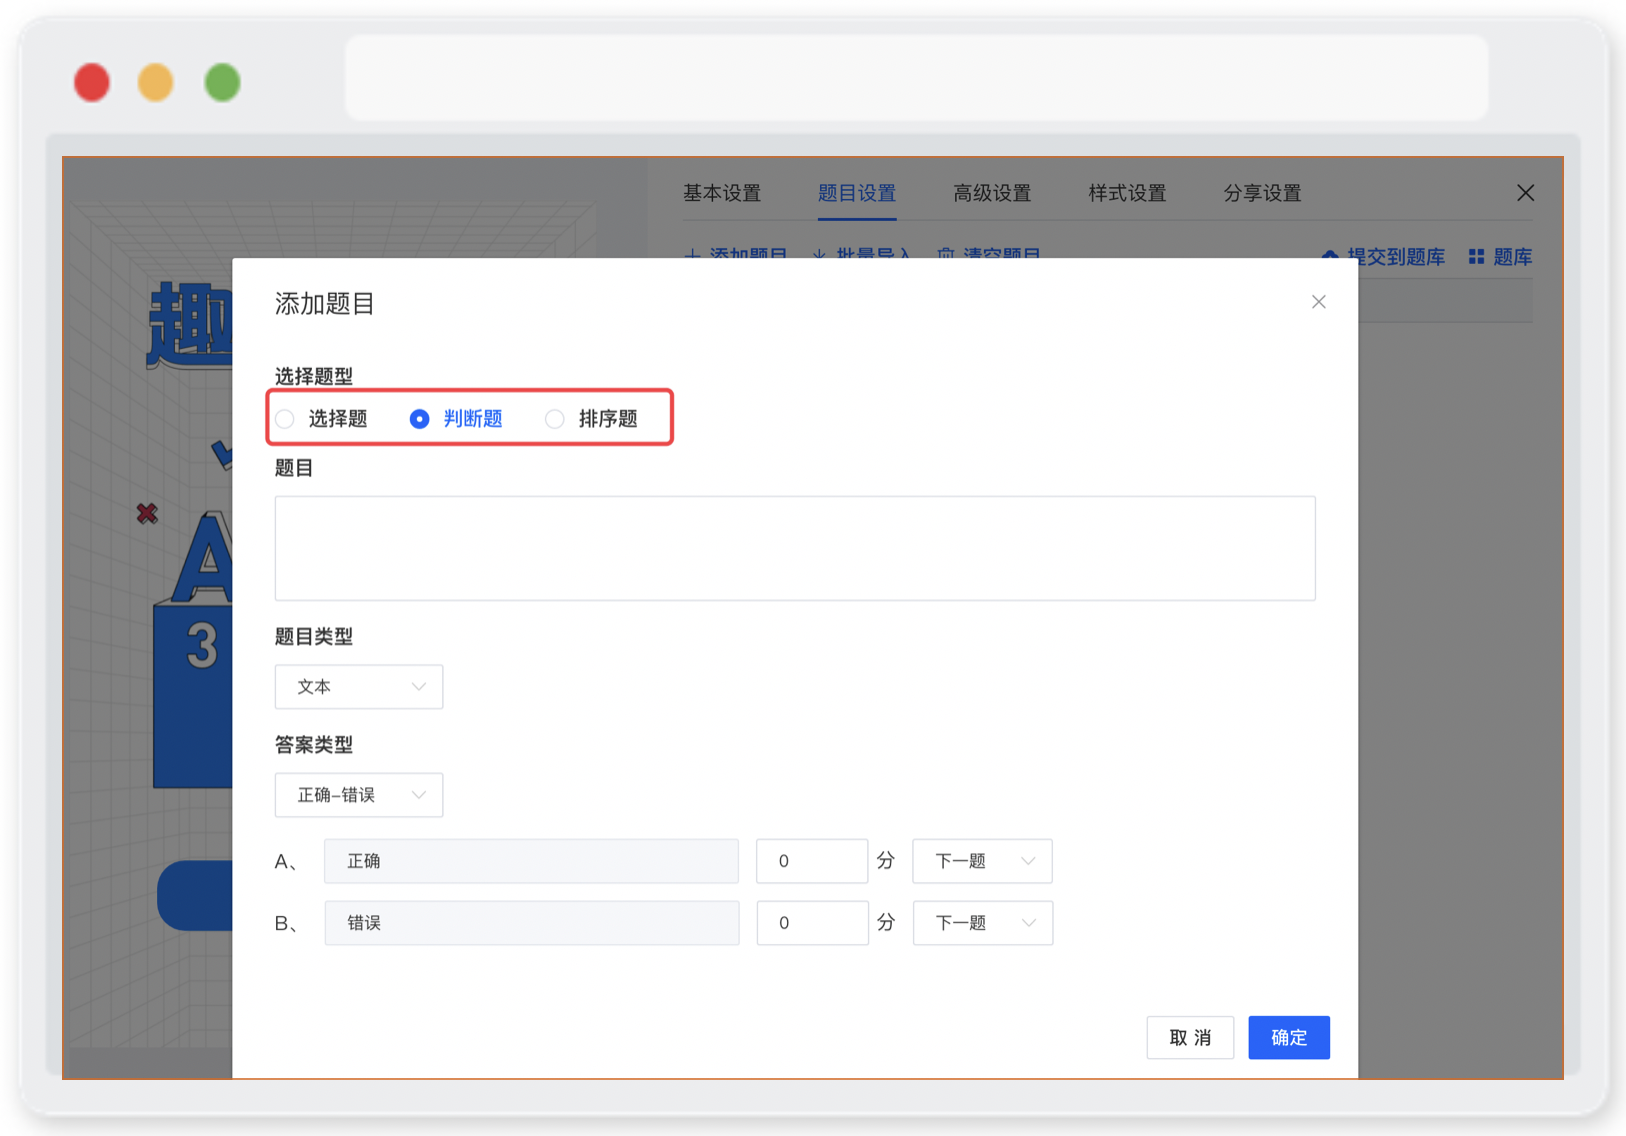The width and height of the screenshot is (1626, 1136).
Task: Click the option B 错误 text field
Action: click(x=531, y=923)
